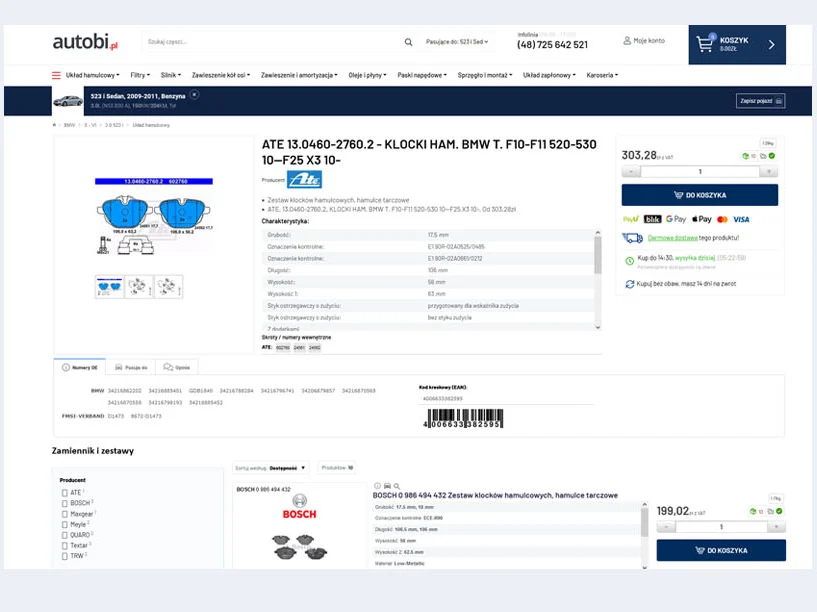The image size is (817, 612).
Task: Click the Moje konto user icon
Action: tap(627, 40)
